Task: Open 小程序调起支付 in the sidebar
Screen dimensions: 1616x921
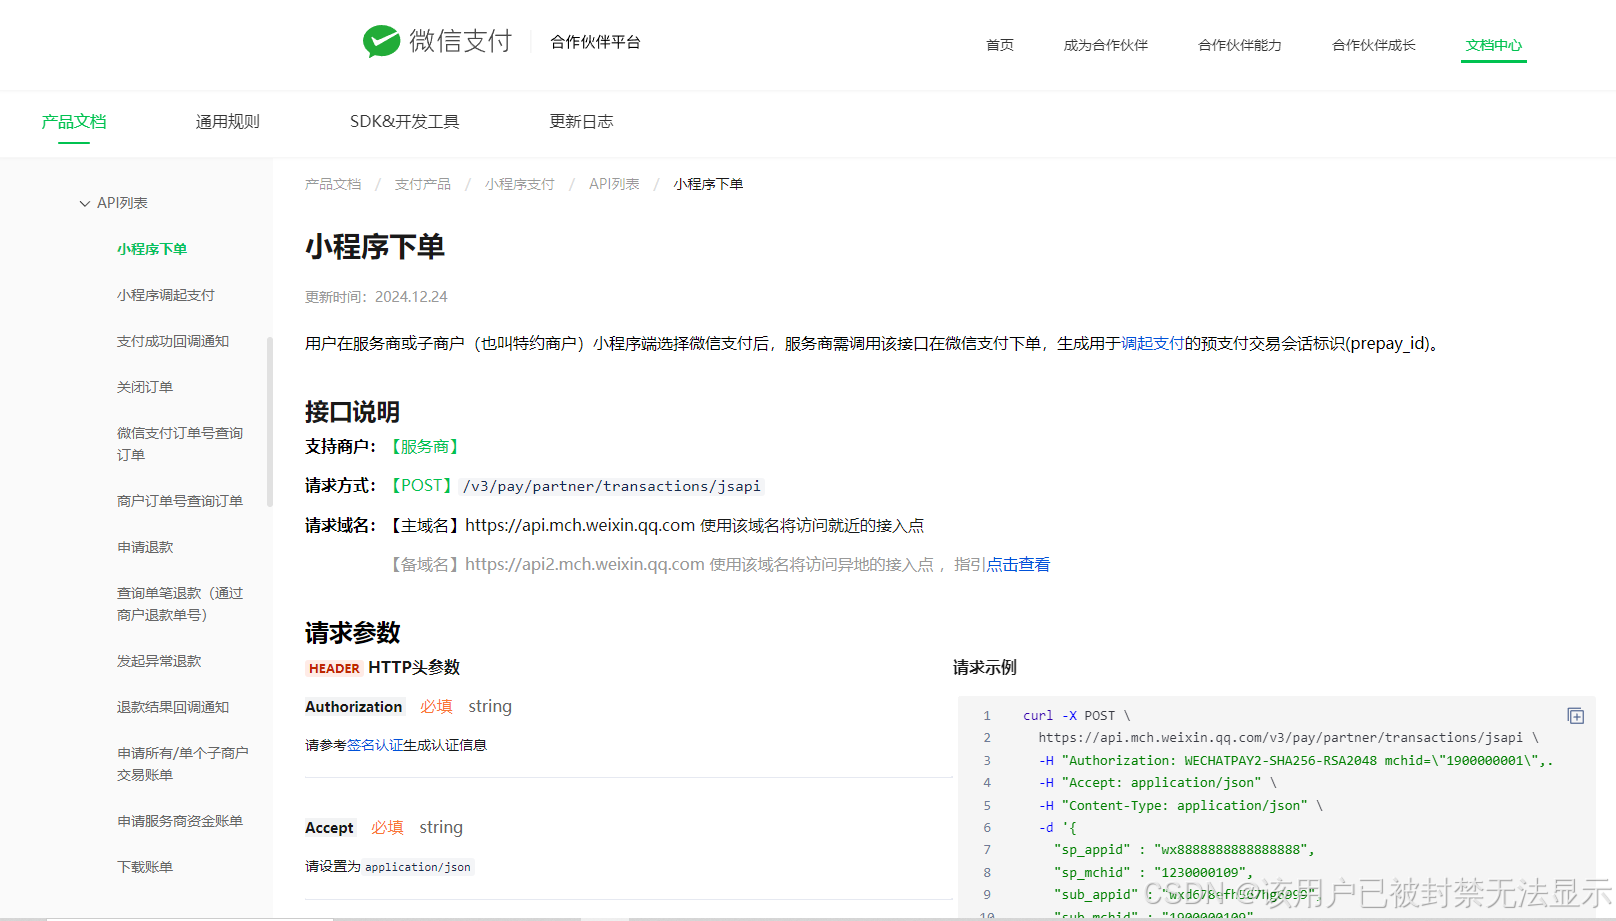Action: (165, 295)
